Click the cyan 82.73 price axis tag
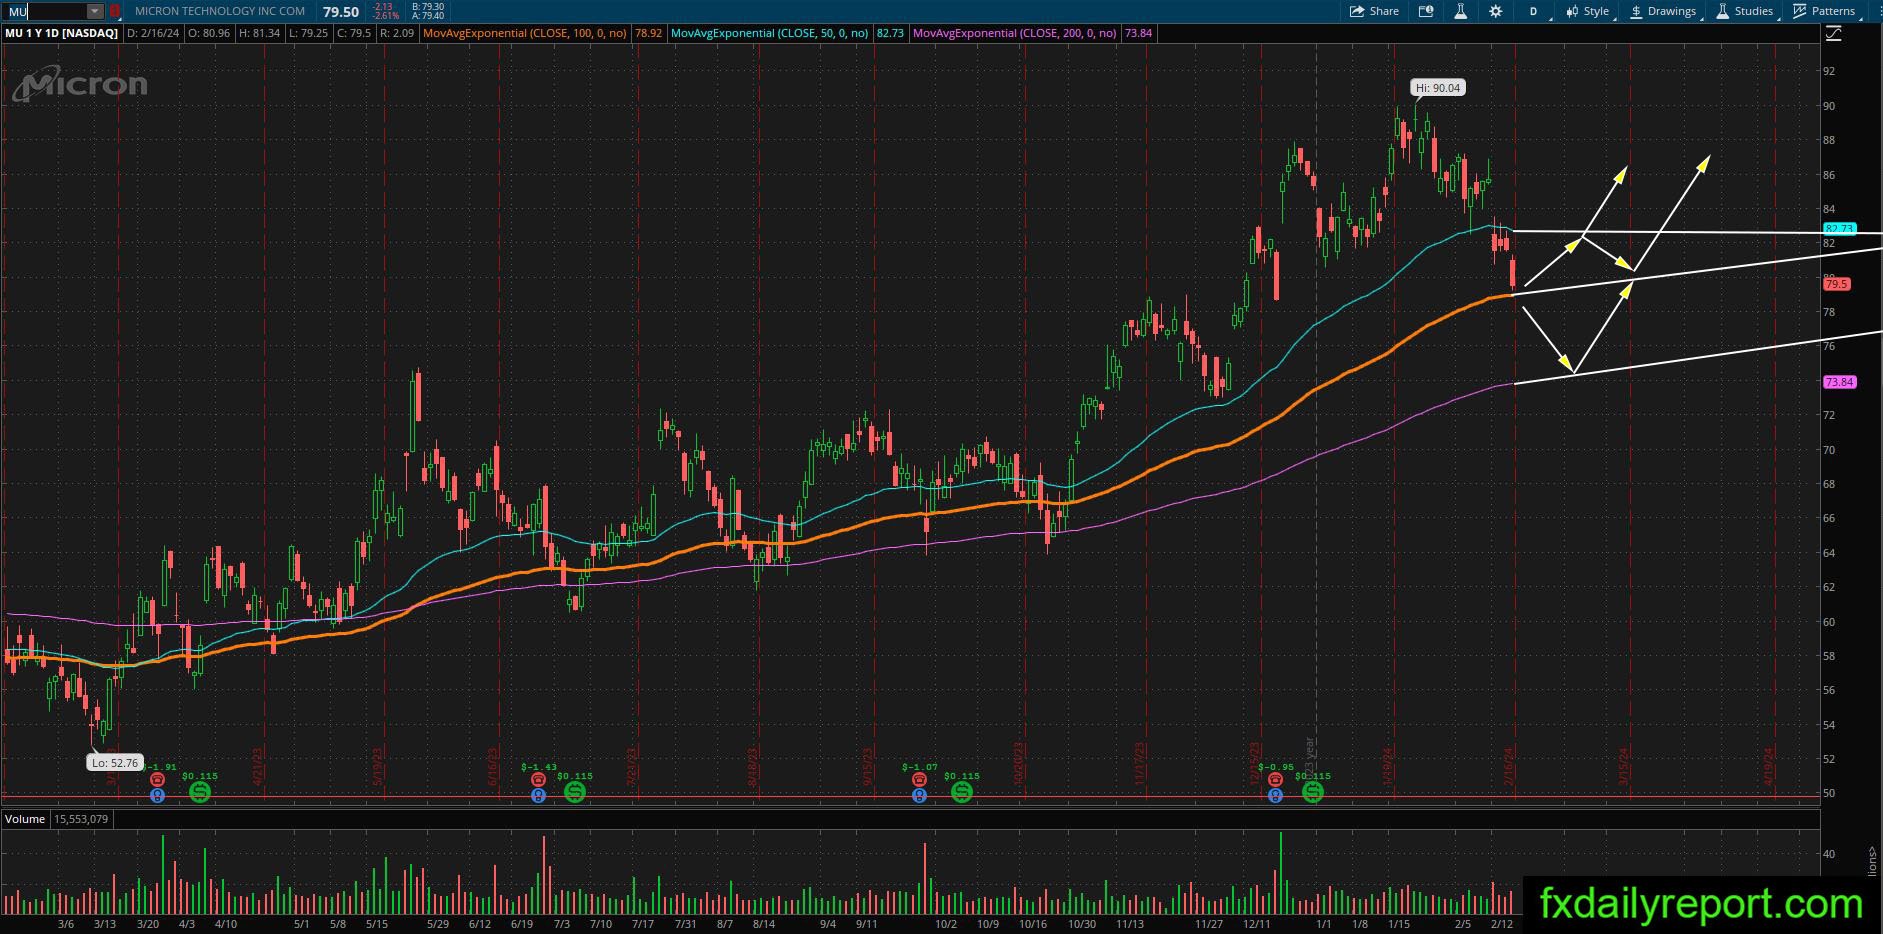1883x934 pixels. click(x=1840, y=229)
